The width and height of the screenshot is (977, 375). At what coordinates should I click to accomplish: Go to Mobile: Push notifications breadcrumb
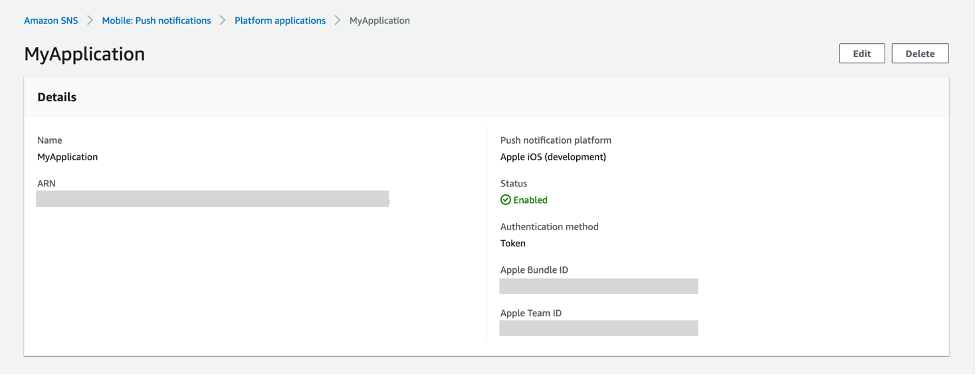click(156, 21)
